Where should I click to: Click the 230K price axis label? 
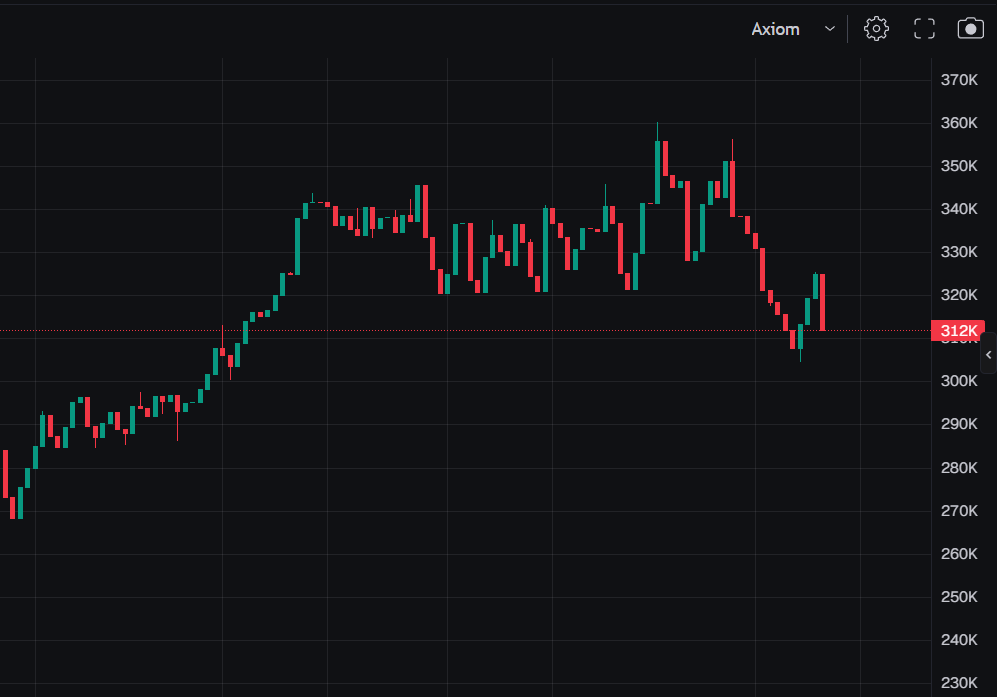coord(959,683)
